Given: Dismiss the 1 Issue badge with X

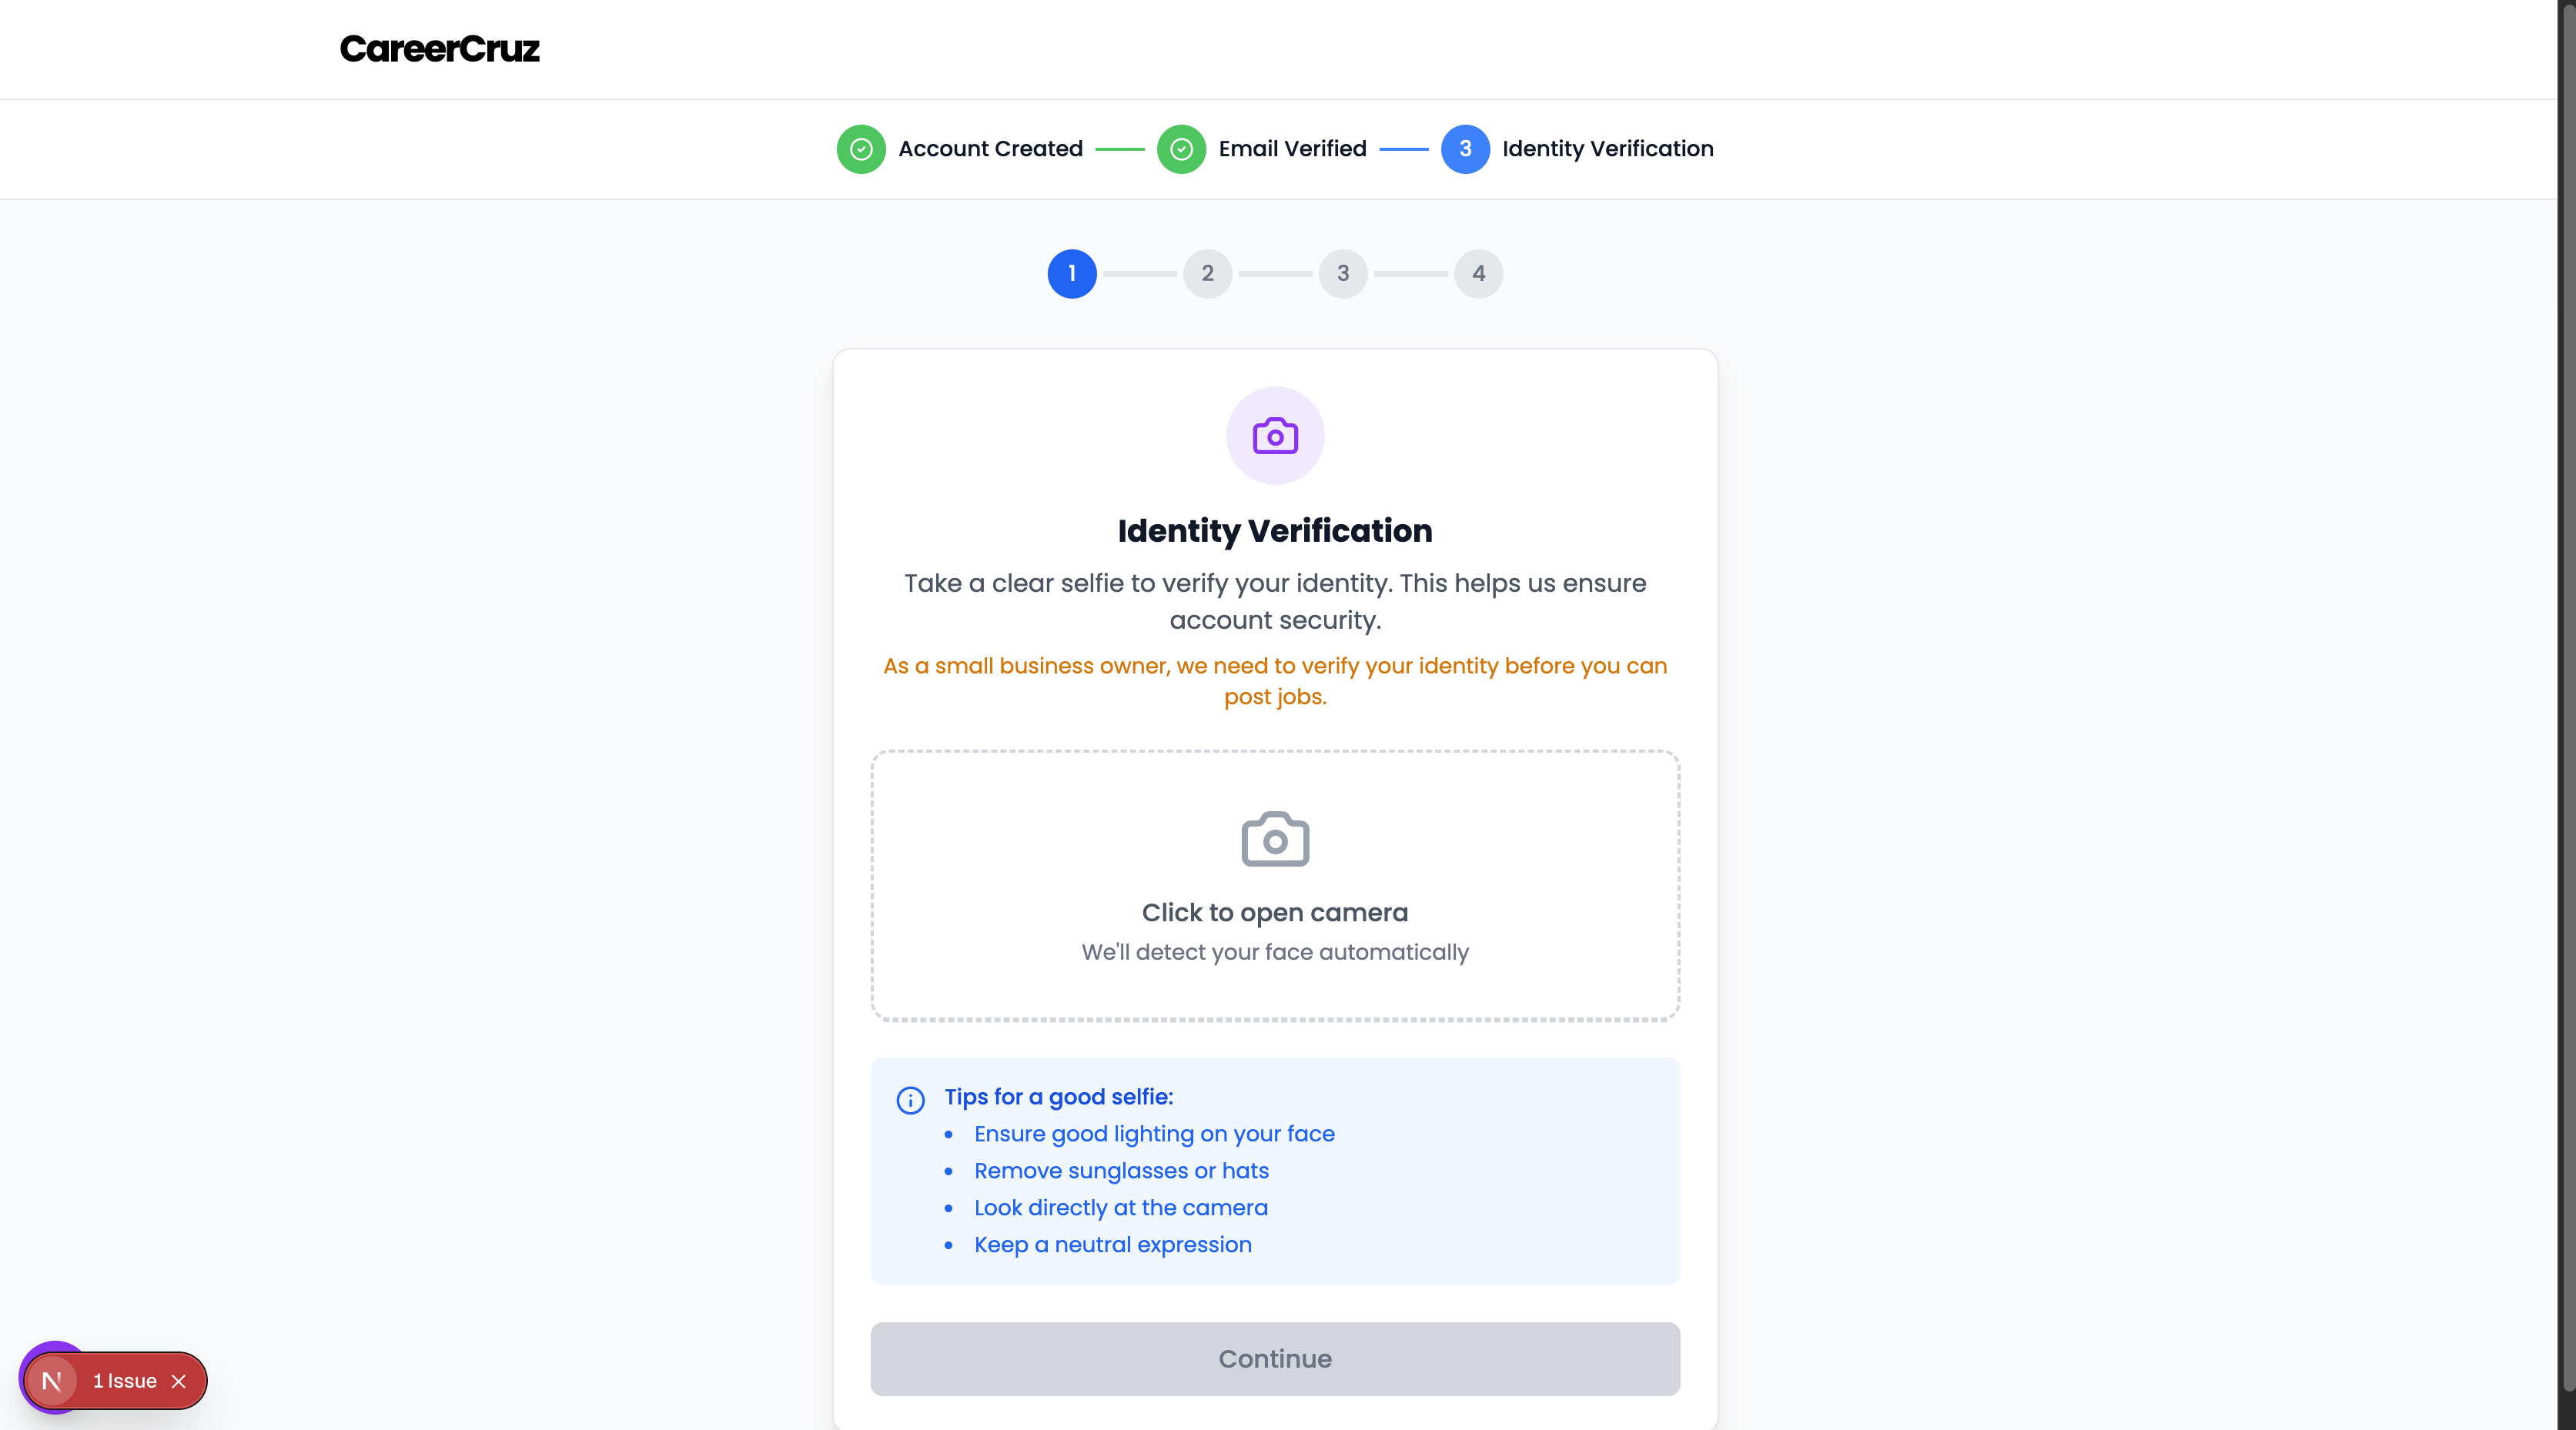Looking at the screenshot, I should pos(179,1381).
